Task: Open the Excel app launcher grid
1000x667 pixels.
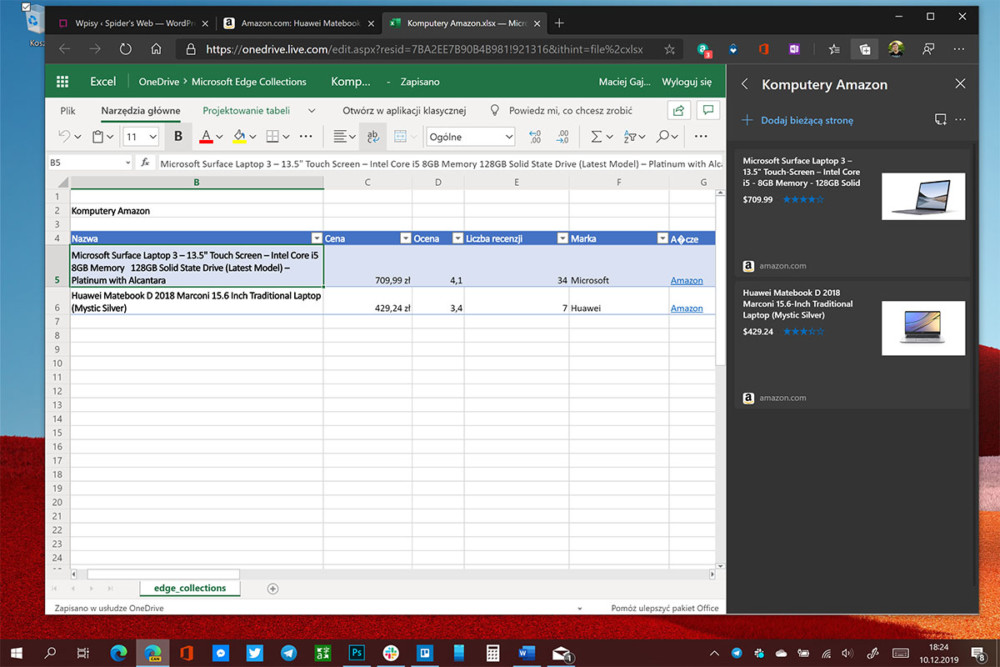Action: tap(62, 82)
